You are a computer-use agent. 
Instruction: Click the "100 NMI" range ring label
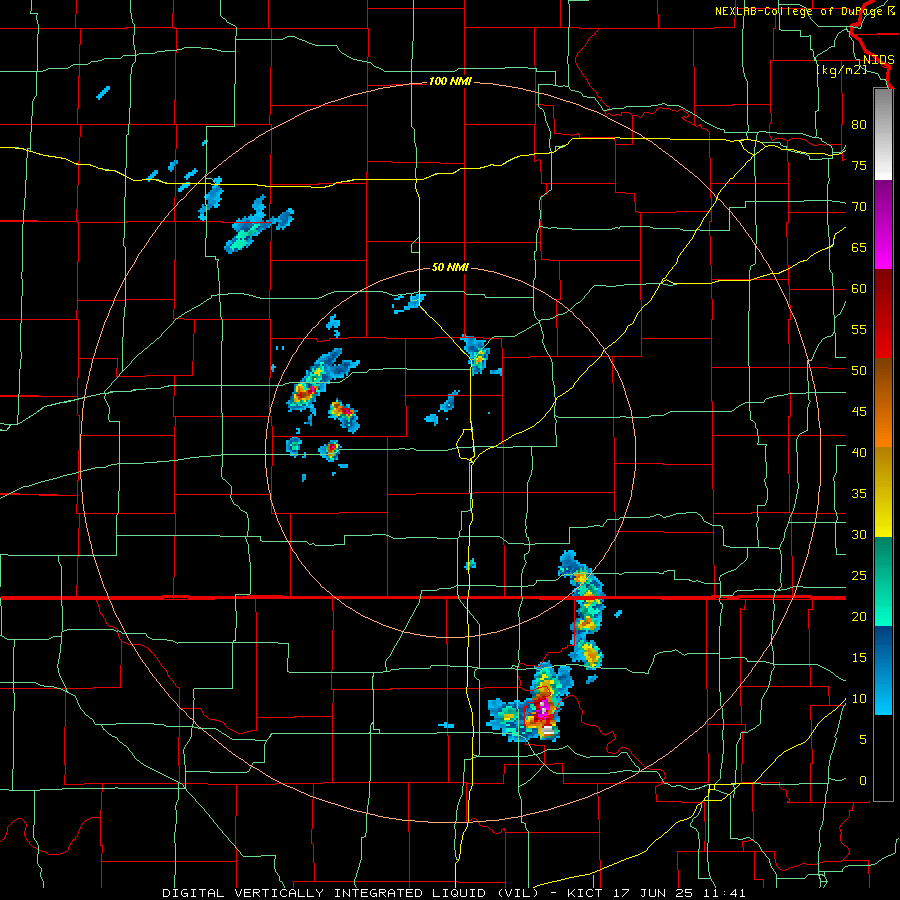450,82
